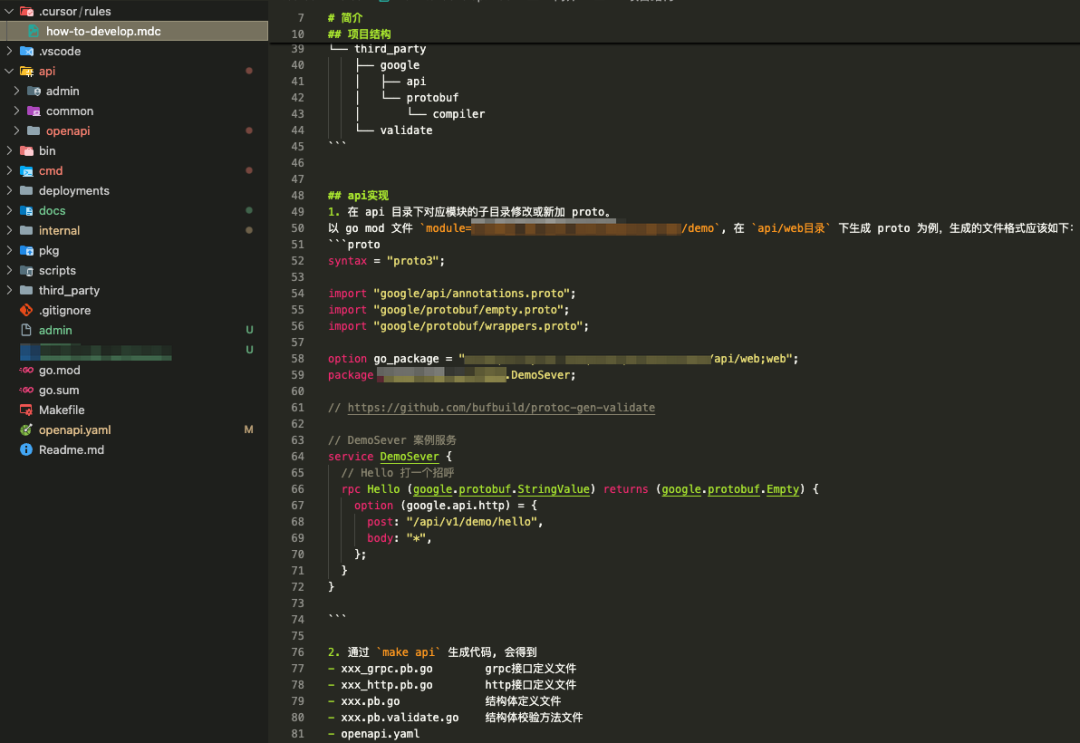1080x743 pixels.
Task: Expand the .vscode folder chevron
Action: point(9,51)
